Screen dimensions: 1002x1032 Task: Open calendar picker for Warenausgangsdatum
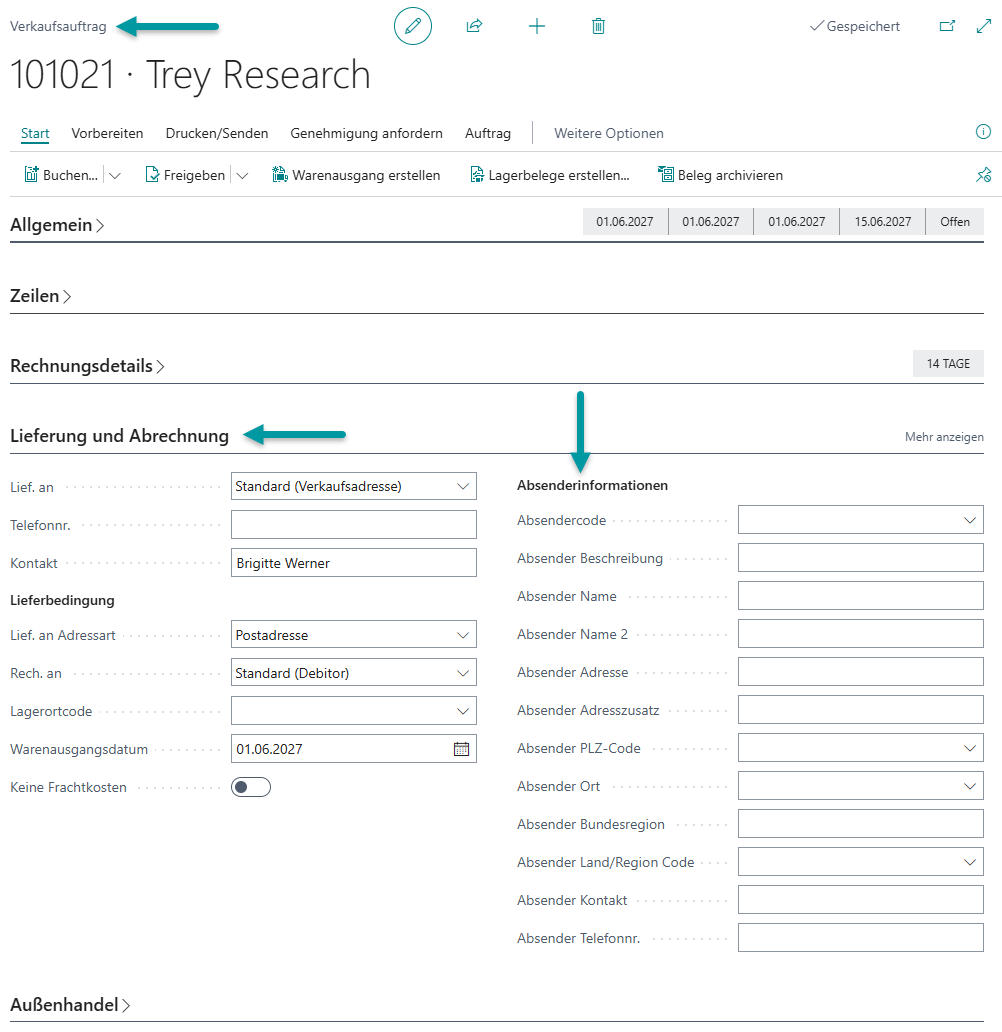tap(461, 749)
